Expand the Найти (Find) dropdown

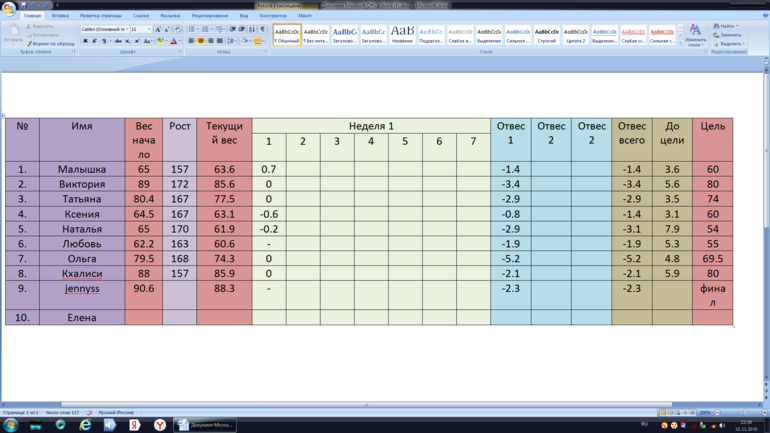click(x=738, y=26)
